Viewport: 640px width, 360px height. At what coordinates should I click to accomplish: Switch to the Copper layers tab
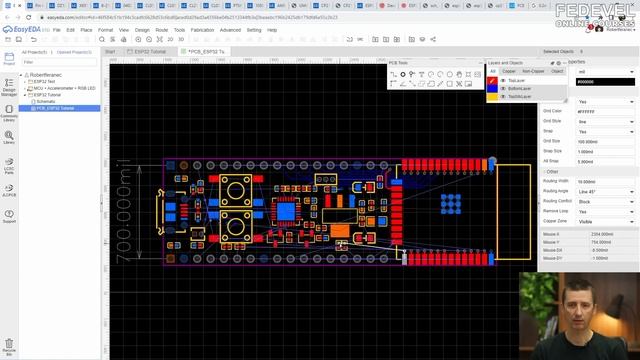click(x=509, y=71)
